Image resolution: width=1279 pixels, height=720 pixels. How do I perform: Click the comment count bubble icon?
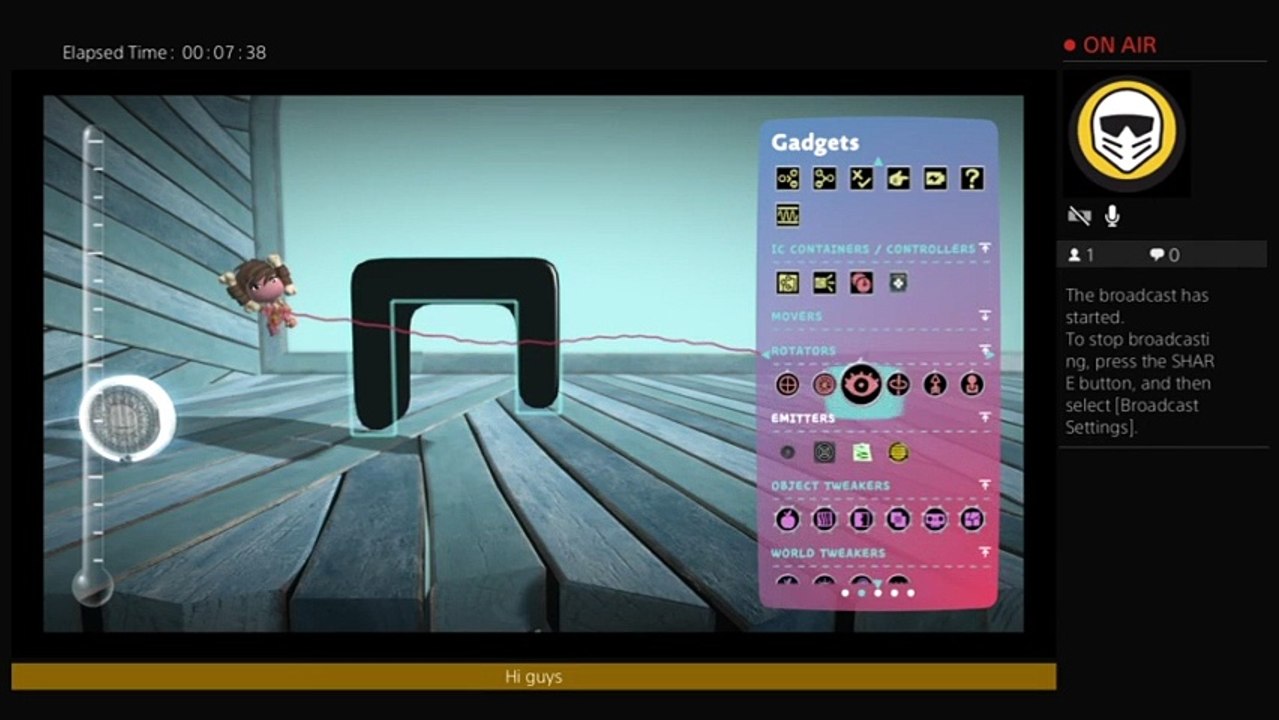coord(1157,255)
